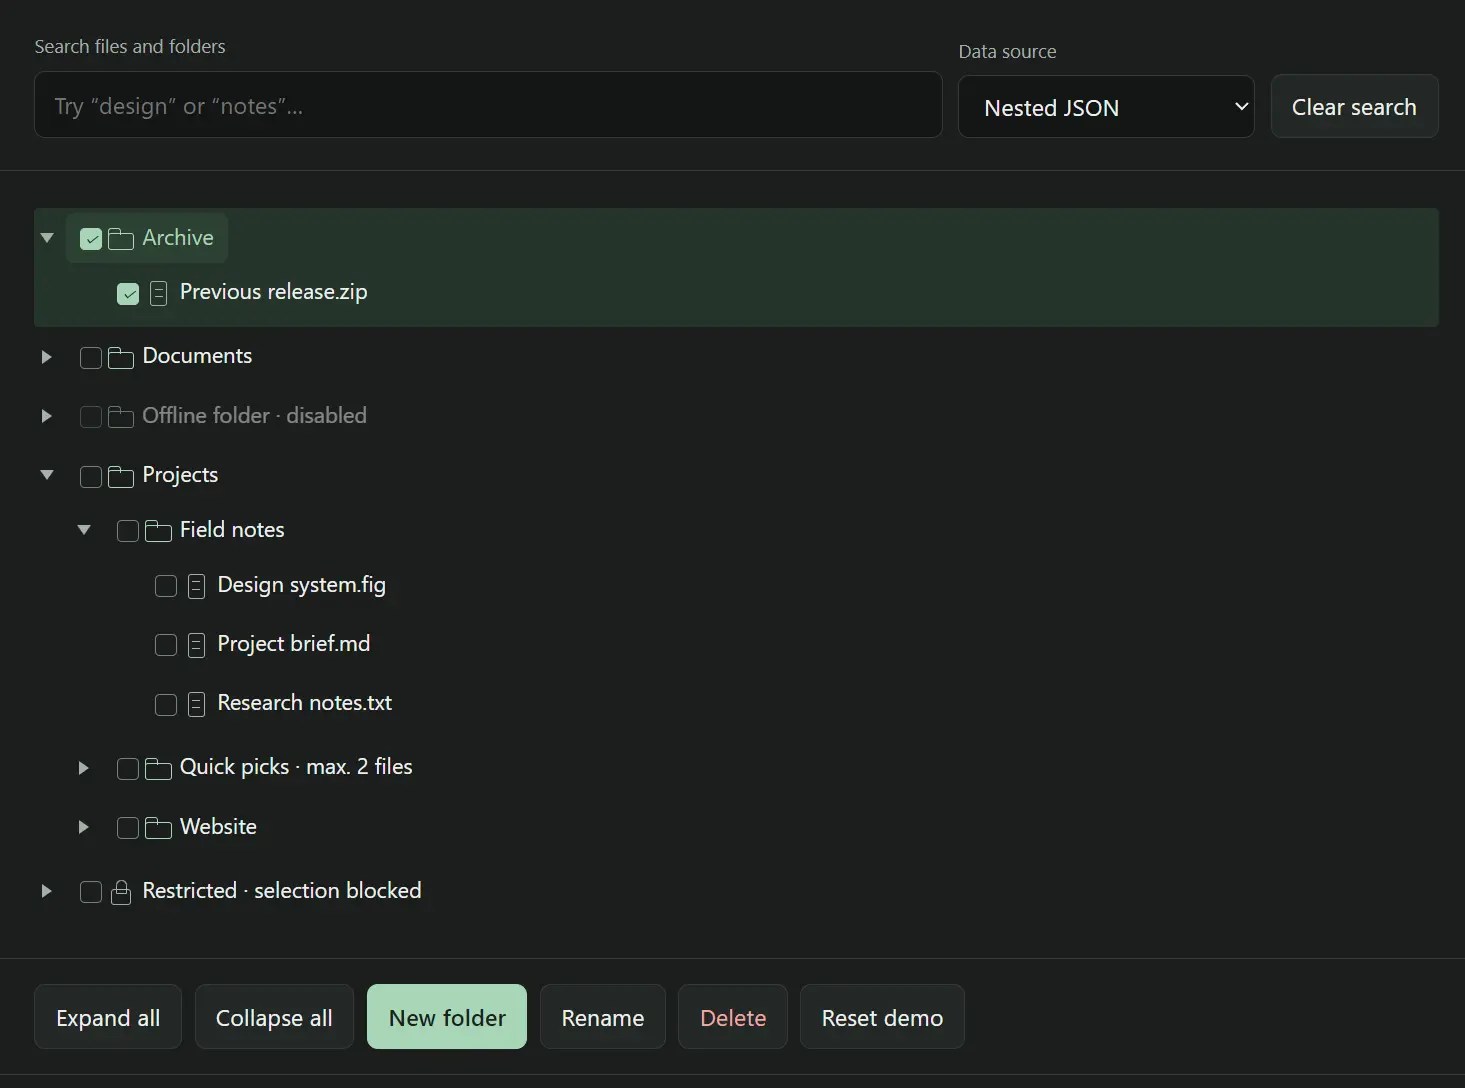1465x1088 pixels.
Task: Check the Design system.fig checkbox
Action: click(166, 586)
